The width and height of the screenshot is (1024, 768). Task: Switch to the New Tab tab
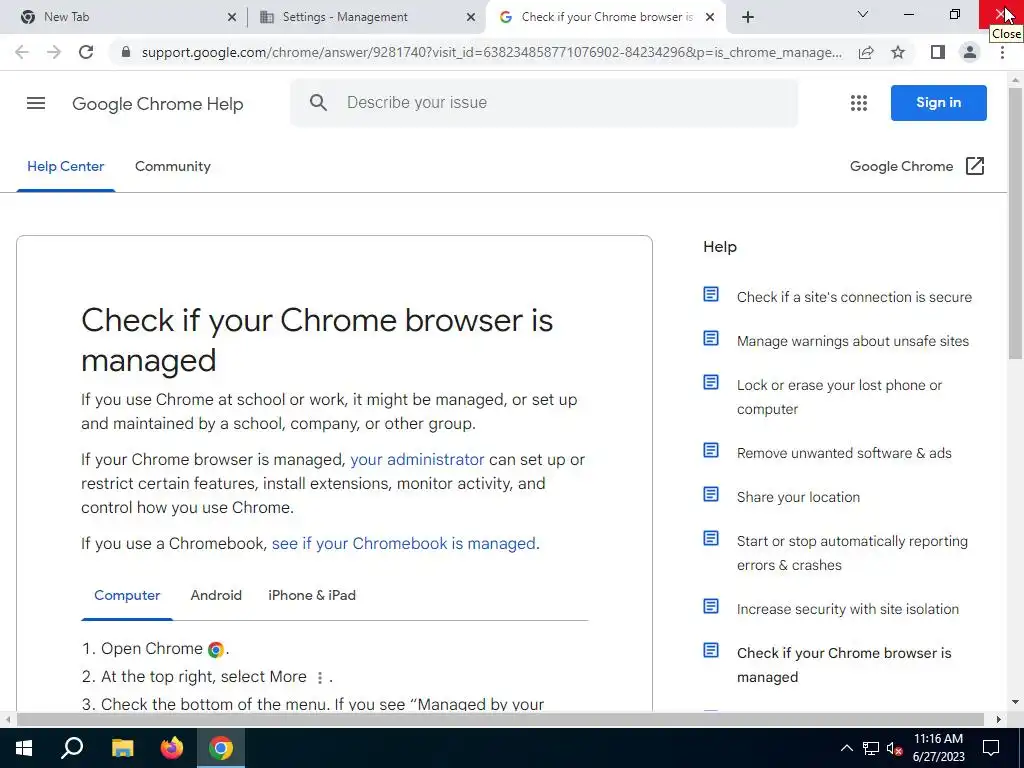point(129,17)
